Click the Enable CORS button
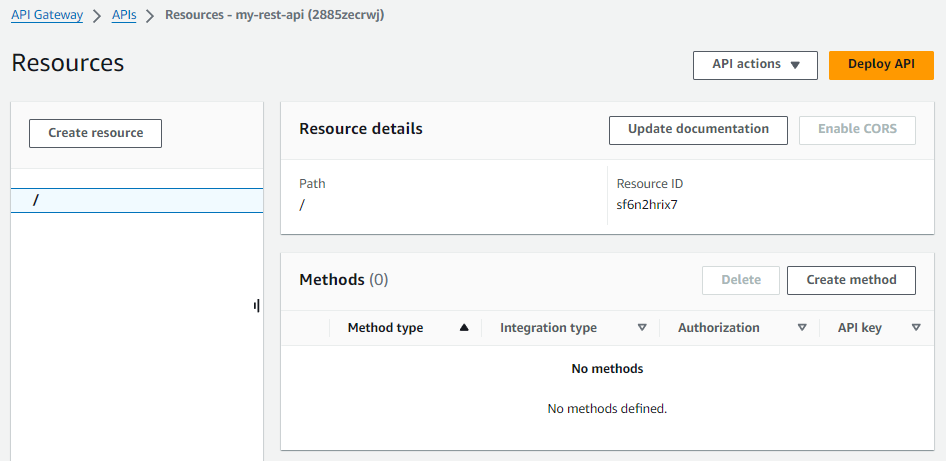 [x=857, y=130]
